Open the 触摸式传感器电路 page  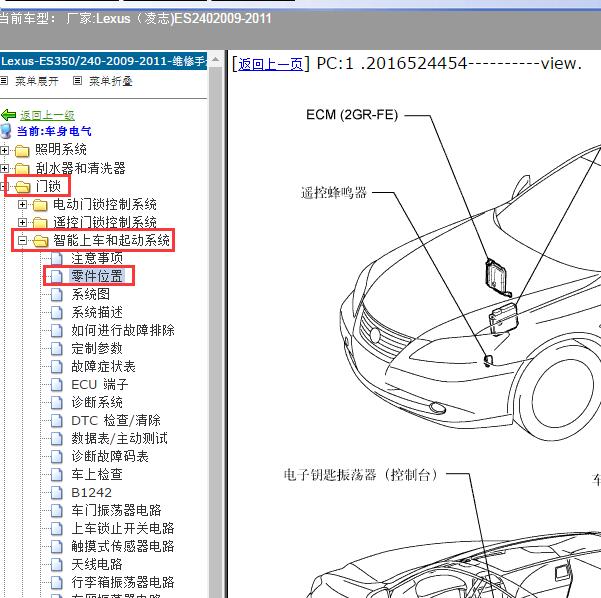[x=123, y=546]
